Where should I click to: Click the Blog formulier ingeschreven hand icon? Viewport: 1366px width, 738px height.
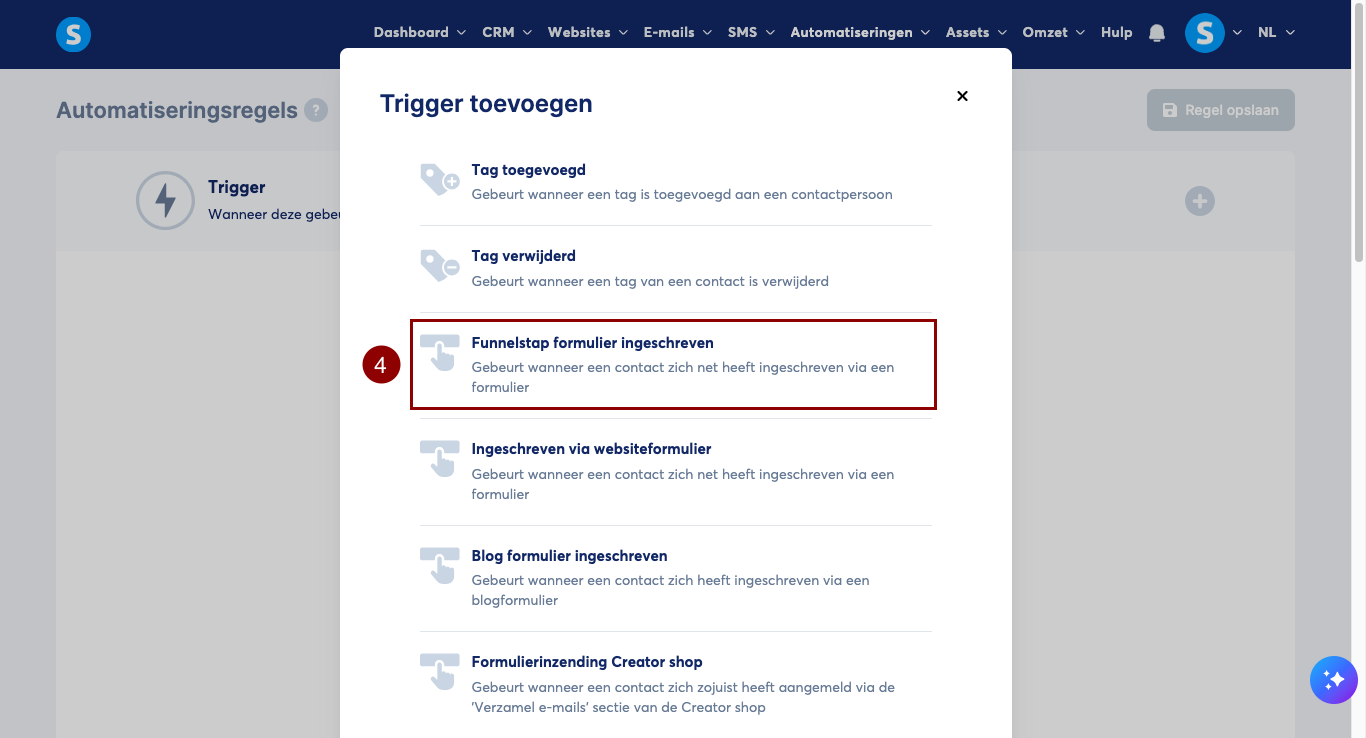(x=439, y=566)
